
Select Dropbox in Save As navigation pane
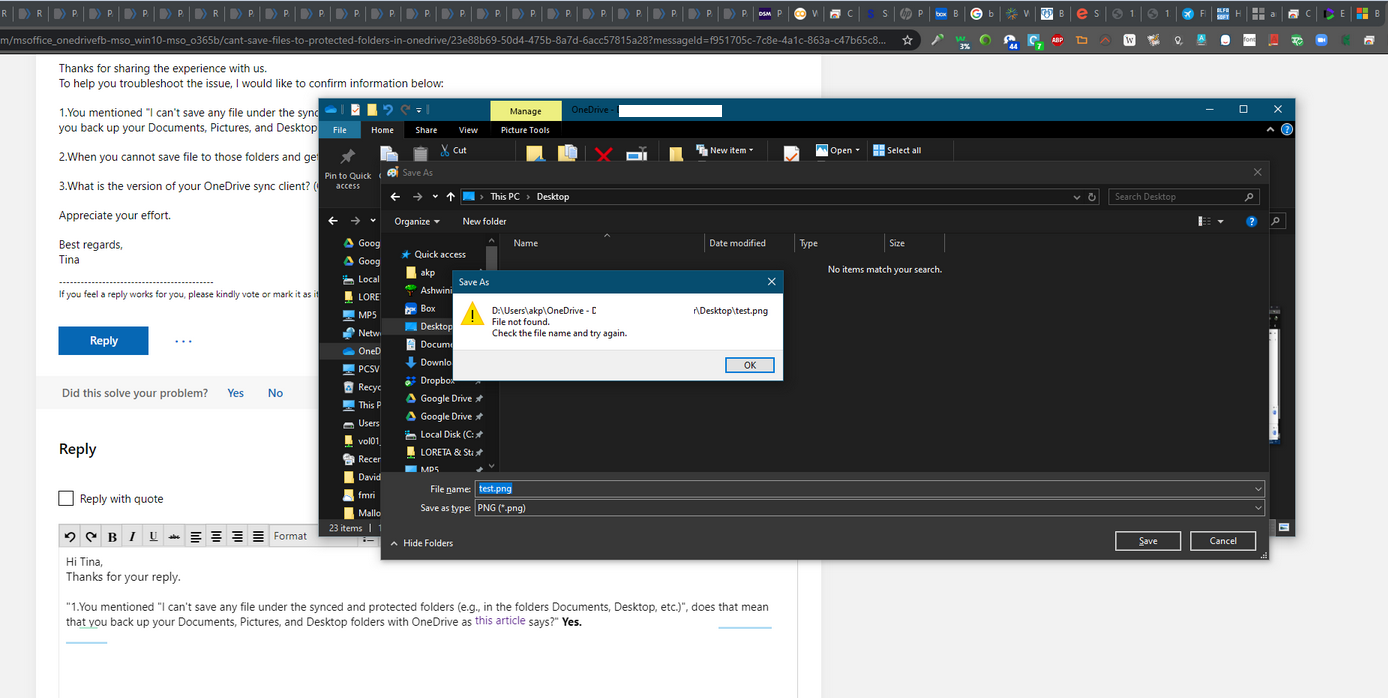tap(437, 380)
